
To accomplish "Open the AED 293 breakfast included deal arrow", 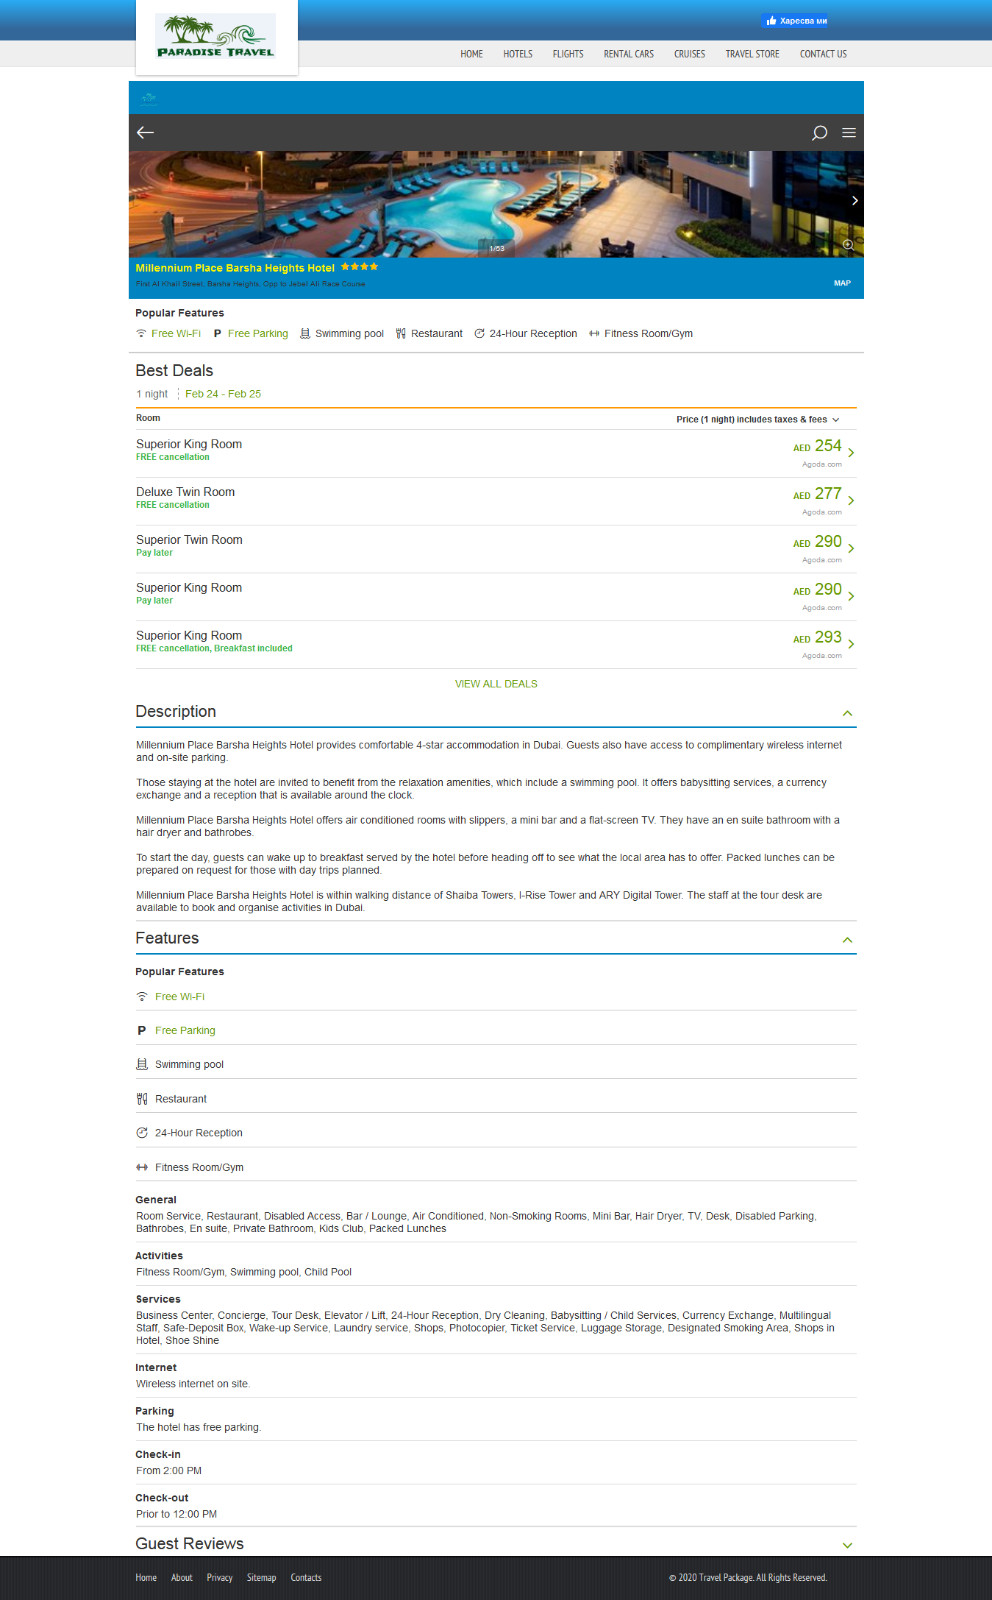I will [x=851, y=644].
